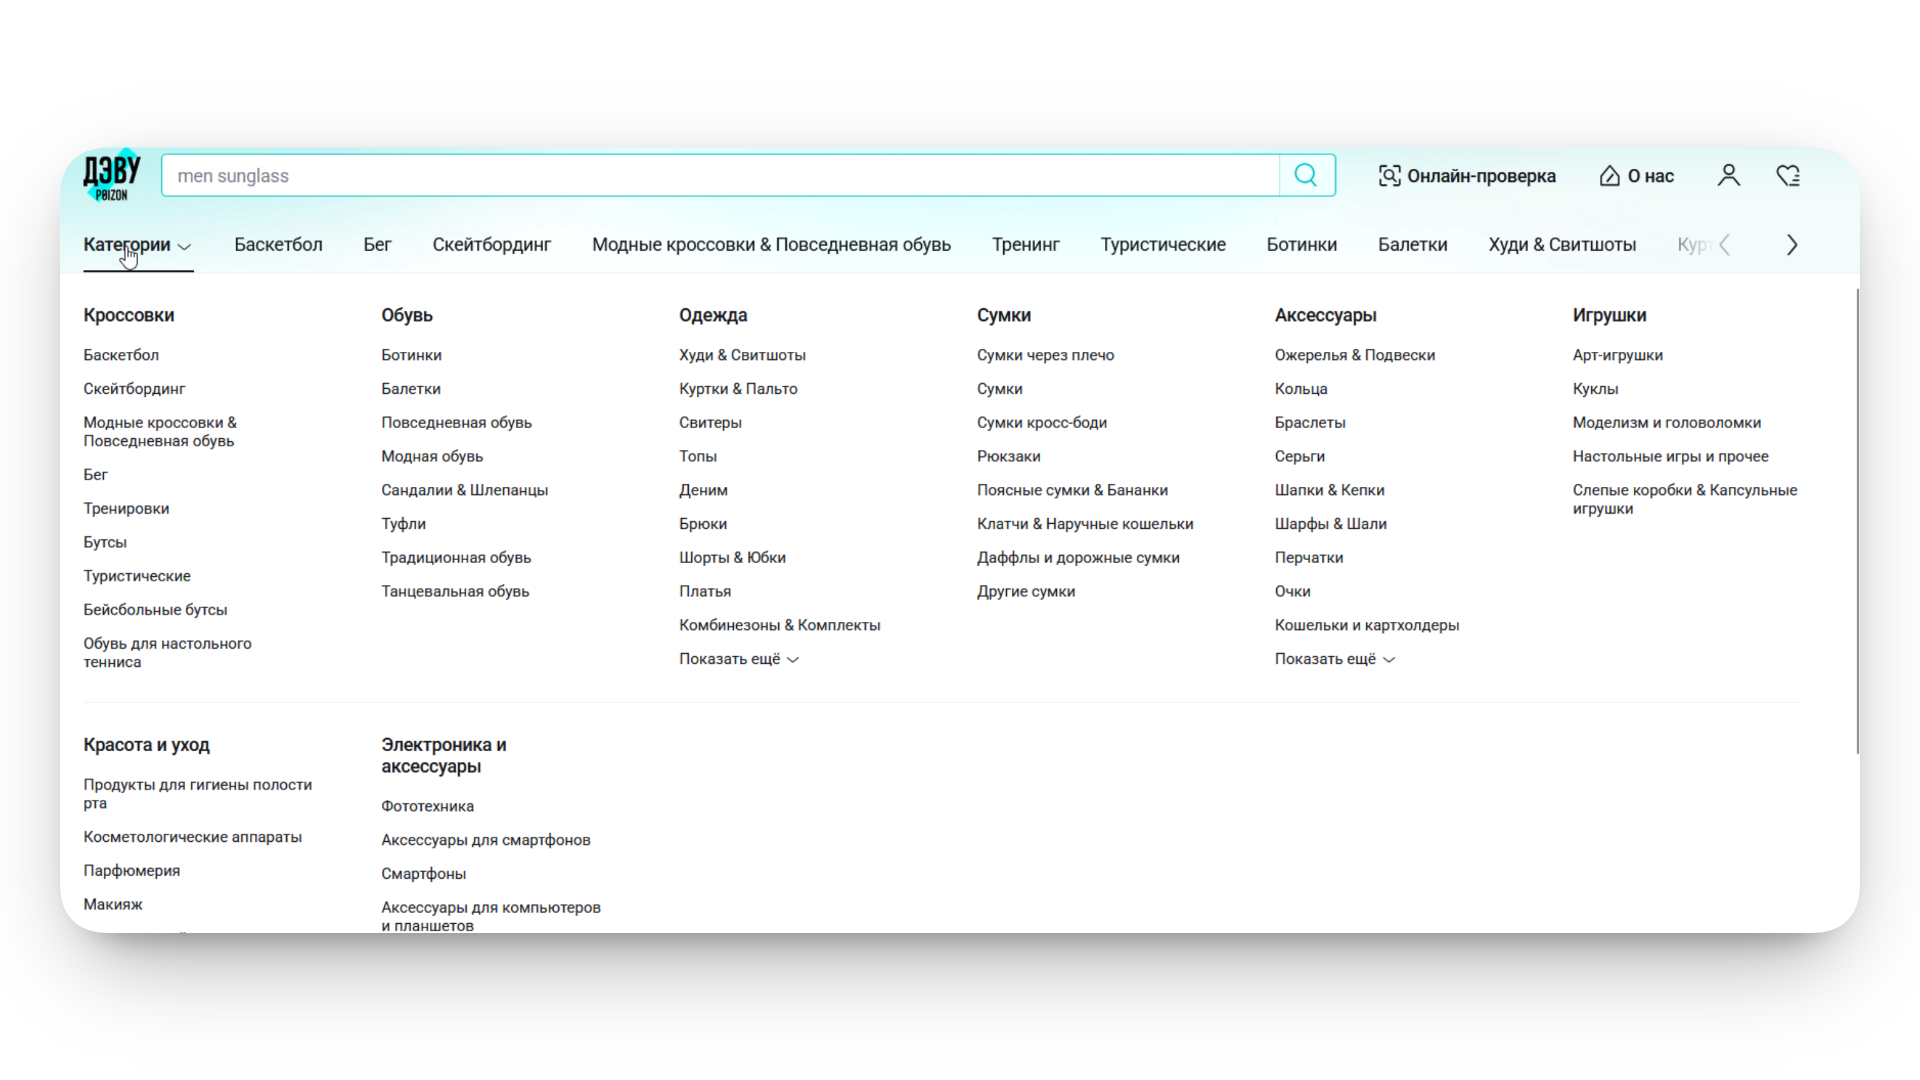
Task: Select Комбинезоны & Комплекты link
Action: 780,625
